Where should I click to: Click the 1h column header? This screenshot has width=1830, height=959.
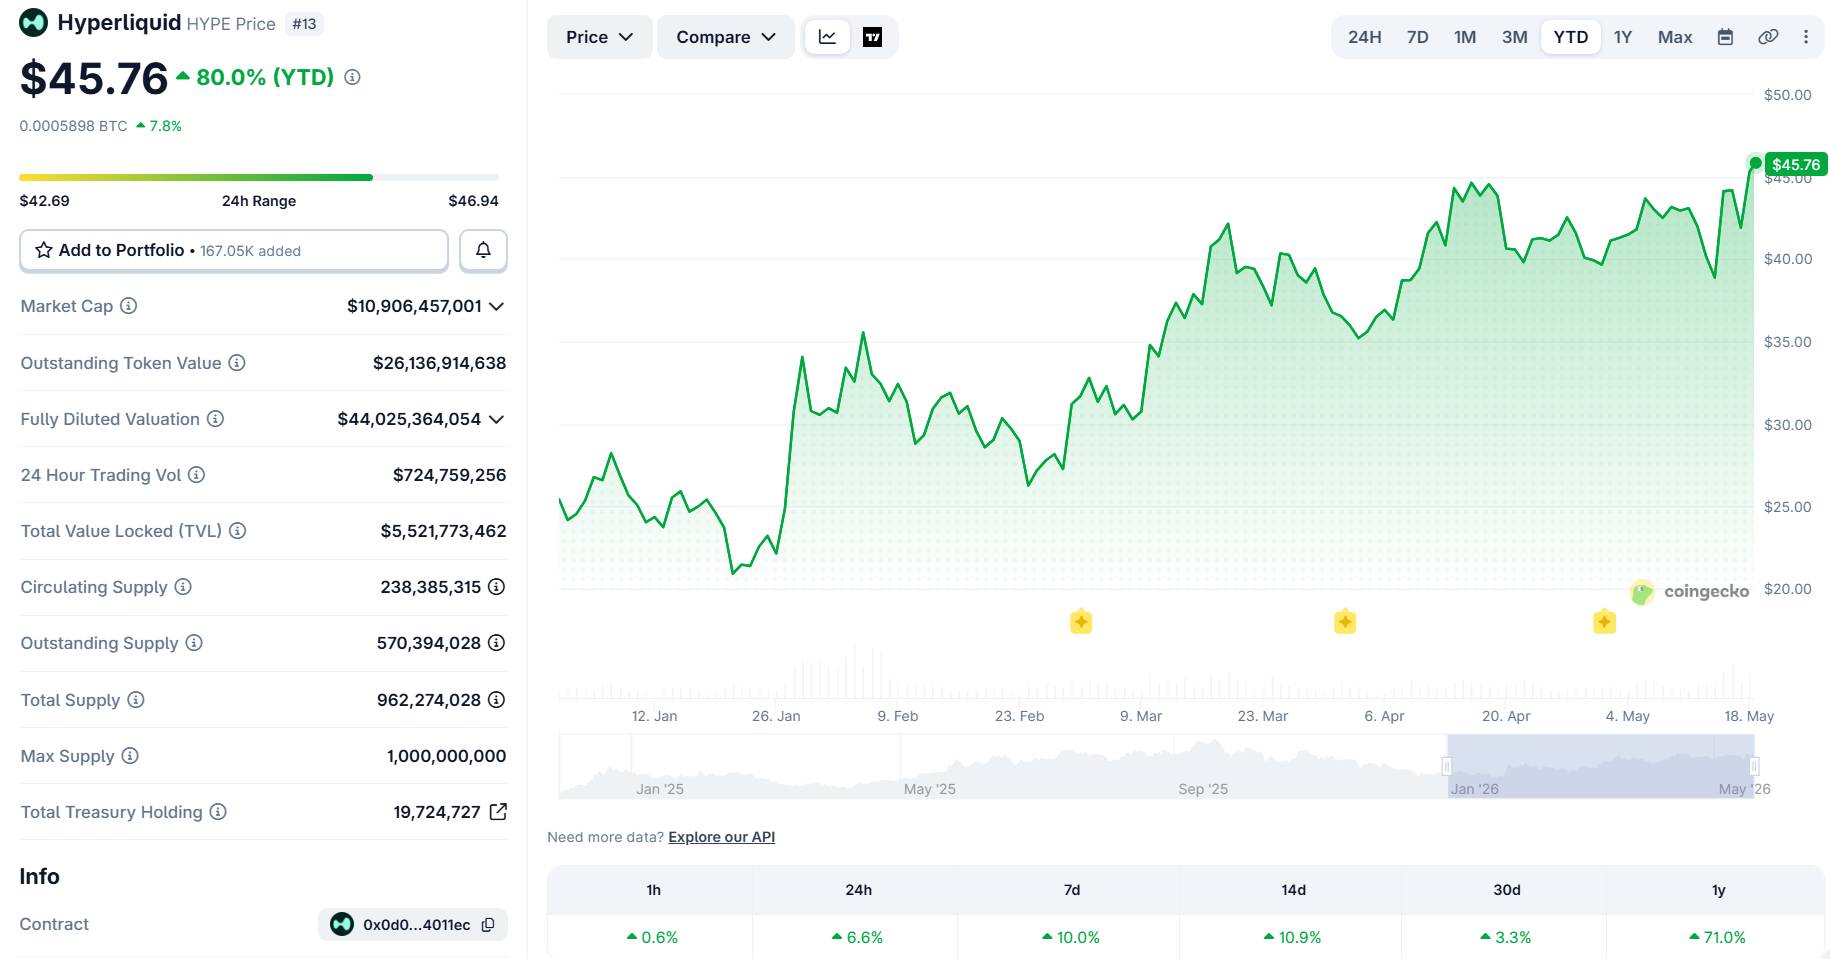[653, 890]
